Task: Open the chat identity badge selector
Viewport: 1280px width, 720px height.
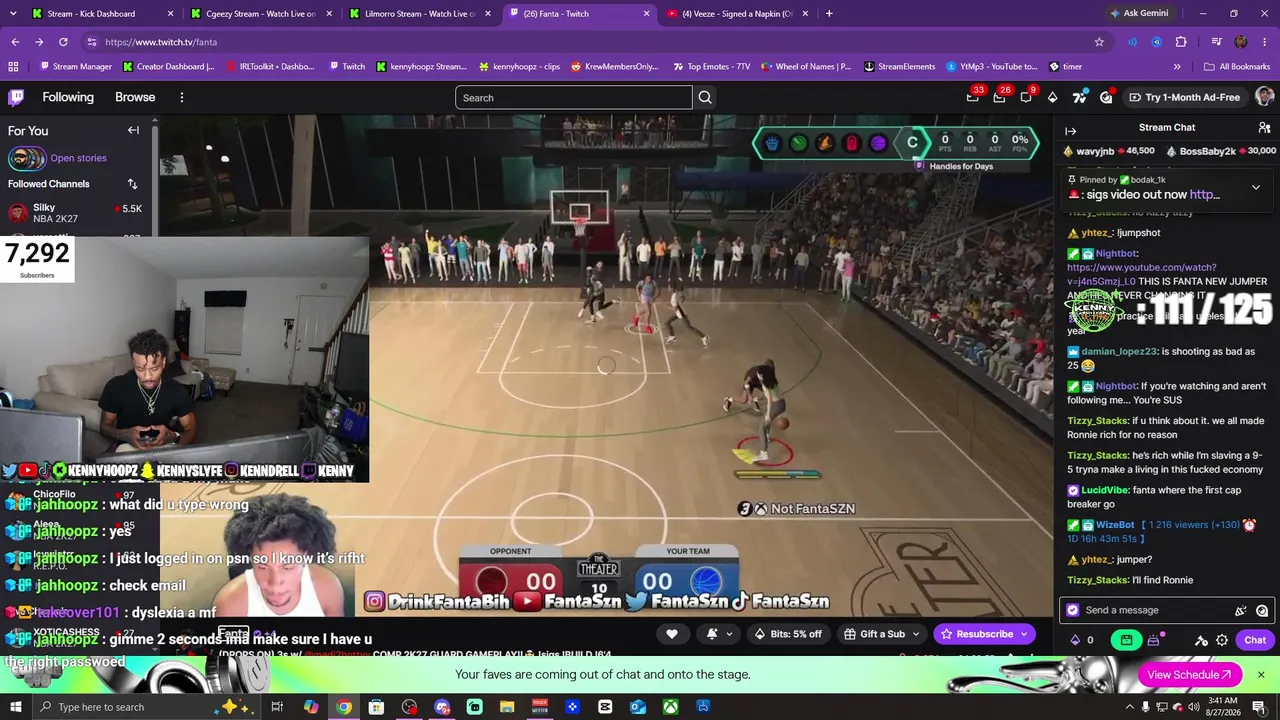Action: (x=1073, y=610)
